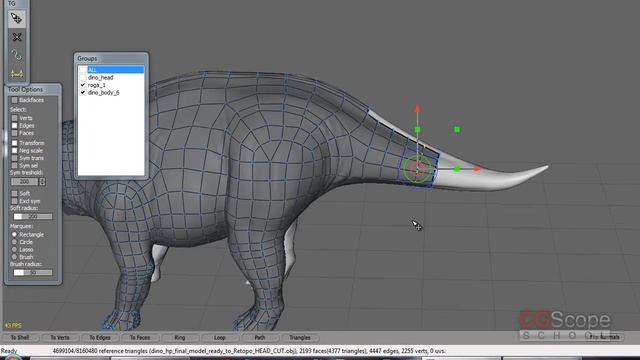Select the dino_head group name

click(x=100, y=78)
